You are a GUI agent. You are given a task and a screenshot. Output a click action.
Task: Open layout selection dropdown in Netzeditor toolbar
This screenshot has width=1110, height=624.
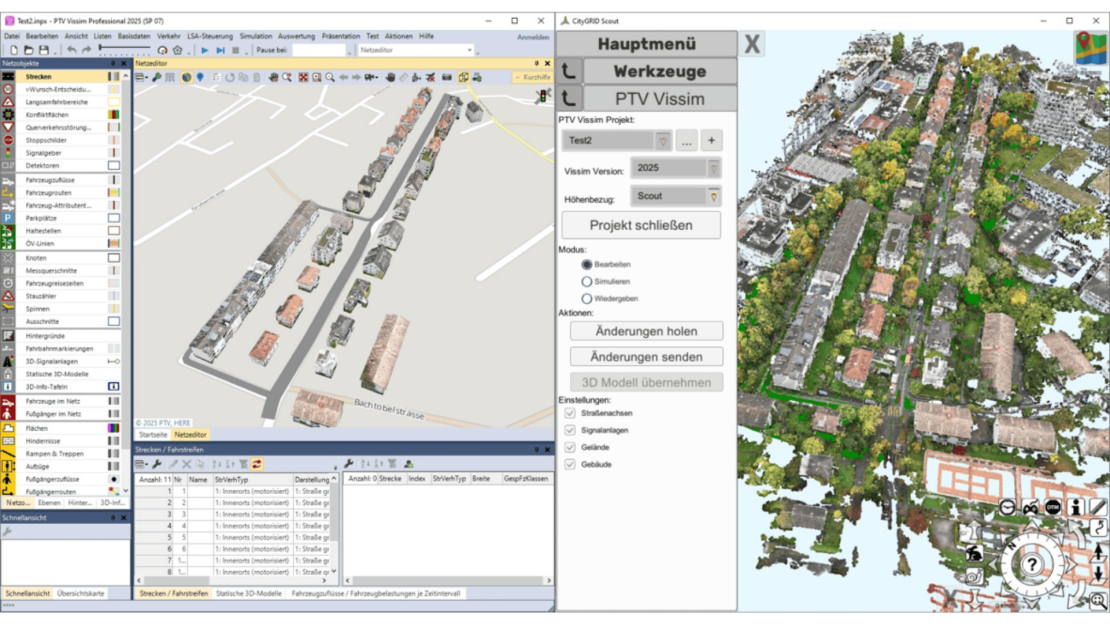click(142, 77)
